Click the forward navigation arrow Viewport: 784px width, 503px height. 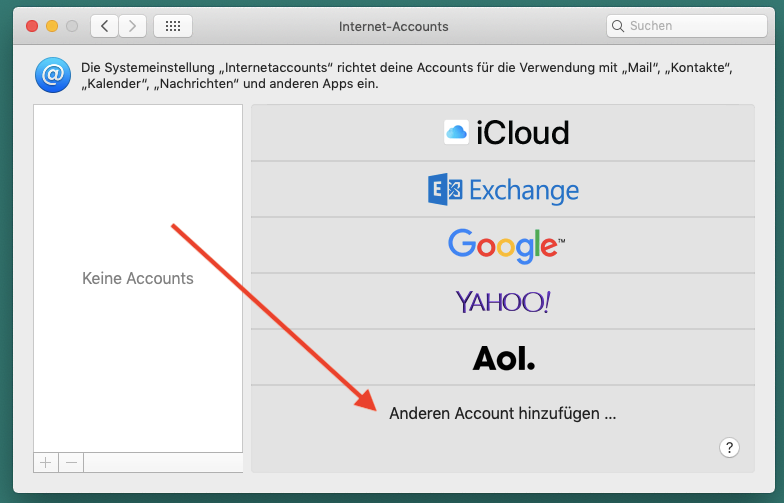coord(133,26)
